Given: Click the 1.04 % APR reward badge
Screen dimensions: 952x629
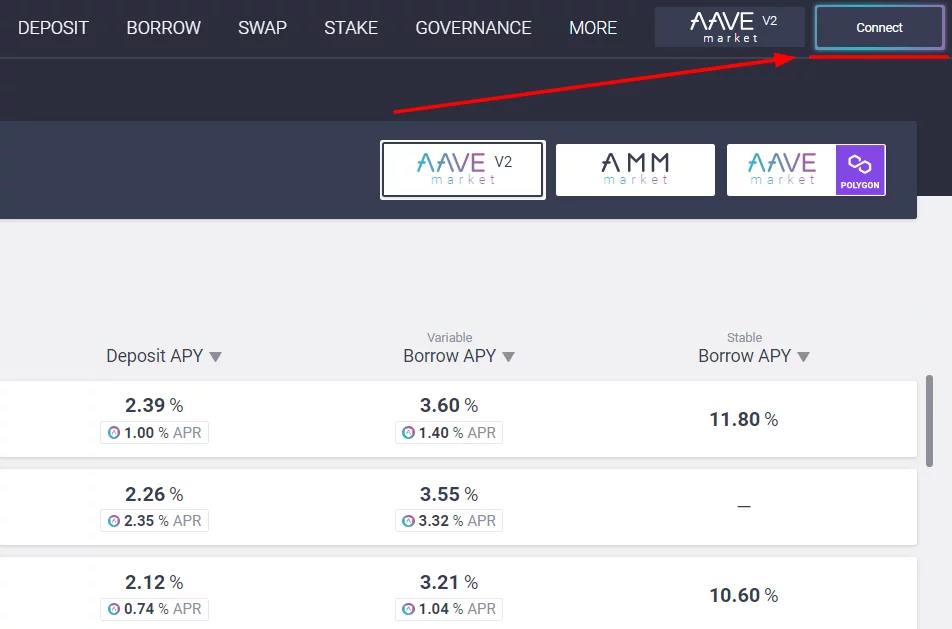Looking at the screenshot, I should coord(449,609).
